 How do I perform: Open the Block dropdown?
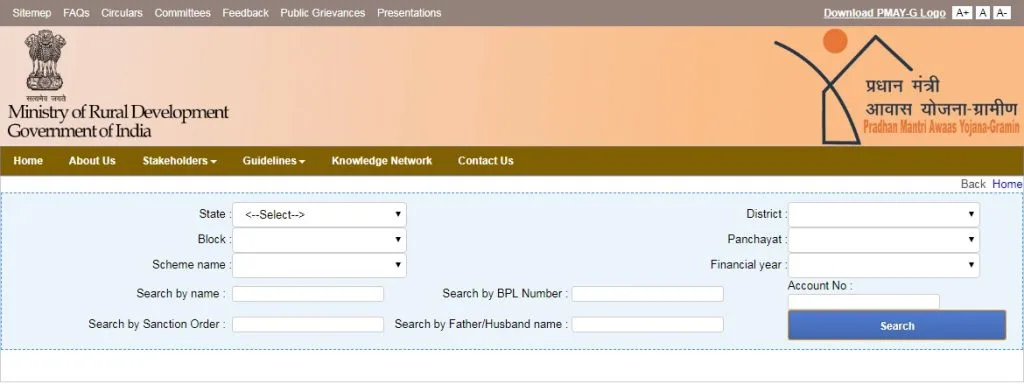(x=319, y=240)
